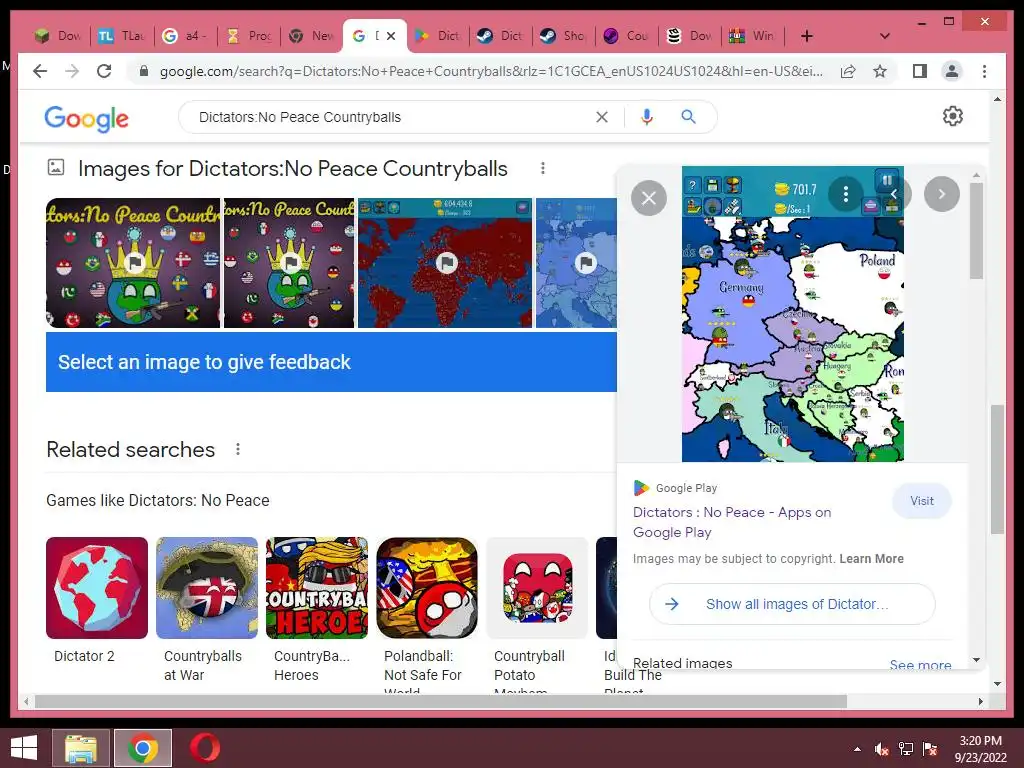This screenshot has height=768, width=1024.
Task: Go back to the previous page
Action: (40, 71)
